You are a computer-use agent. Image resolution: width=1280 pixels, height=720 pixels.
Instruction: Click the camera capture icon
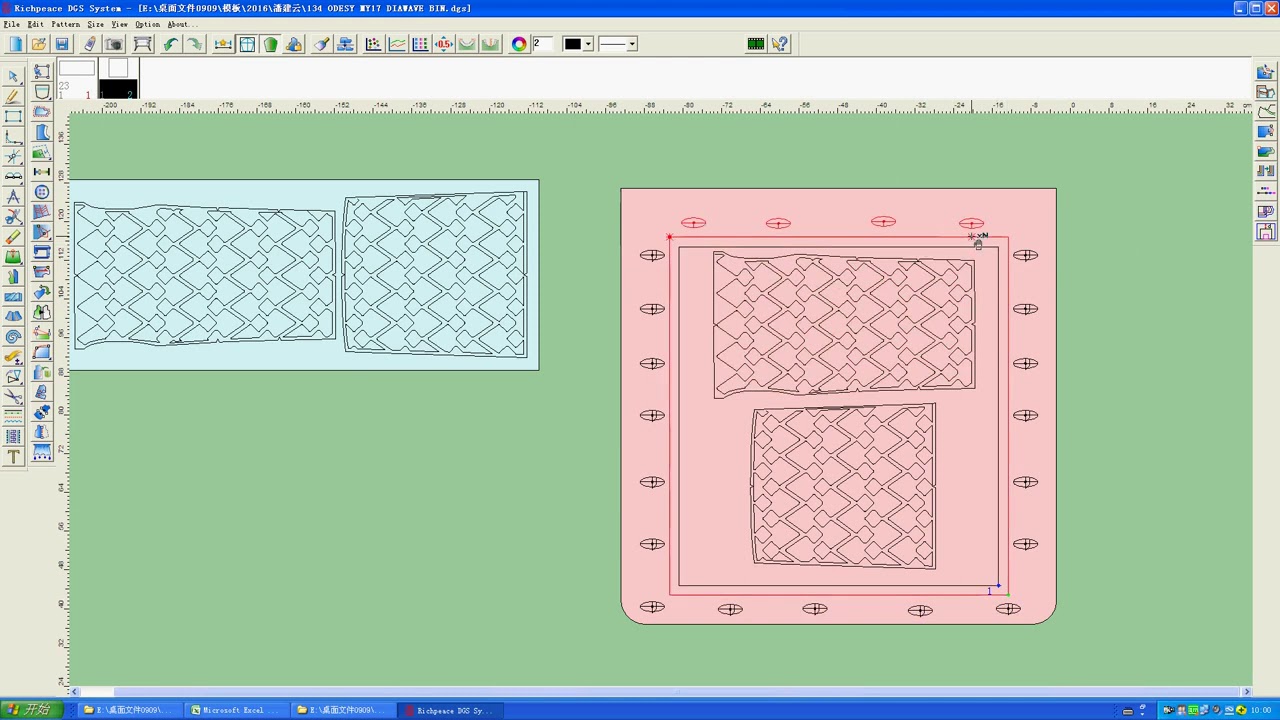pyautogui.click(x=114, y=44)
